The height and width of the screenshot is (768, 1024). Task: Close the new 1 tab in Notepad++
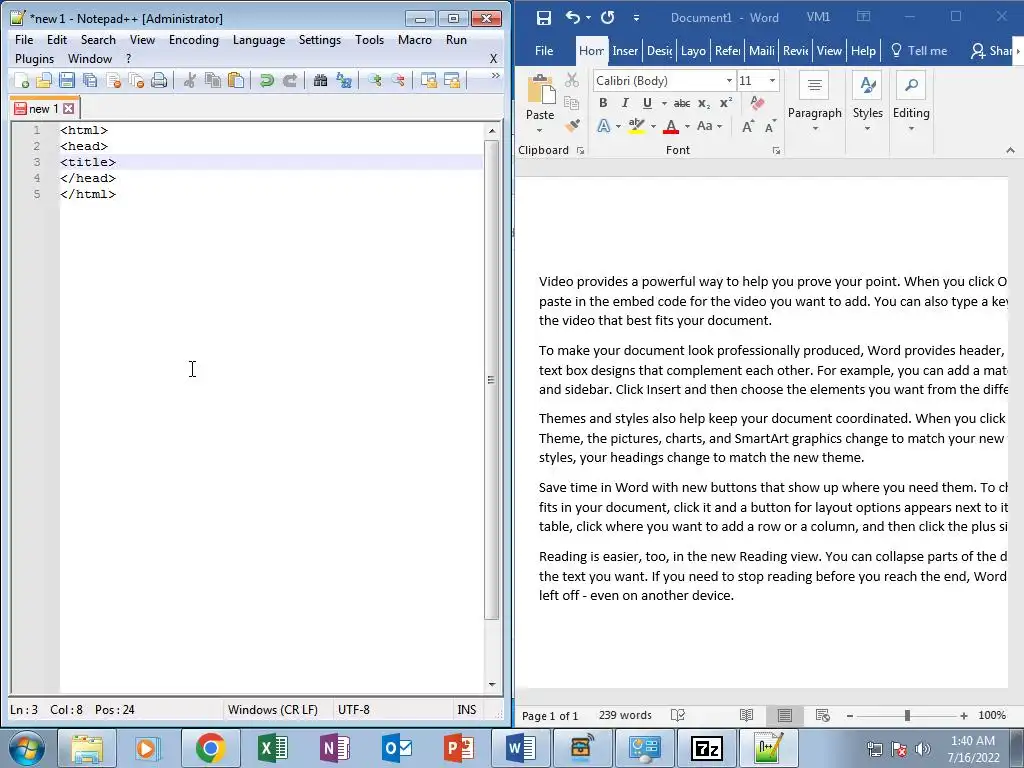pos(69,108)
